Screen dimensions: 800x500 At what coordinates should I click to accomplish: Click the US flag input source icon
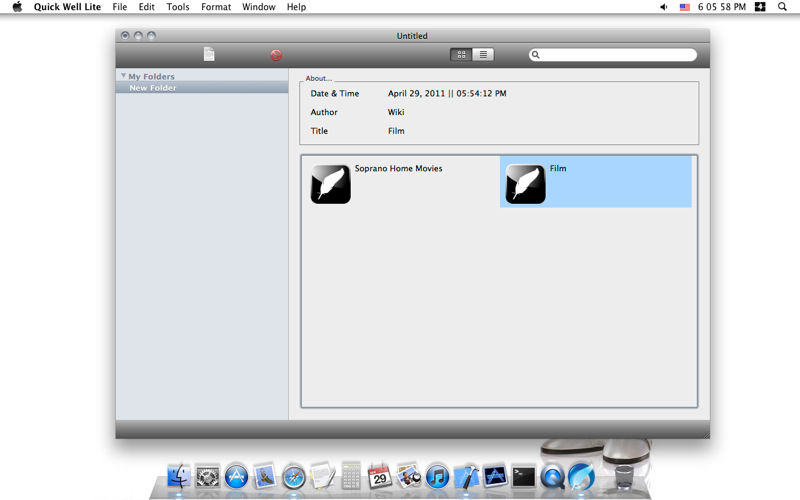(x=685, y=7)
